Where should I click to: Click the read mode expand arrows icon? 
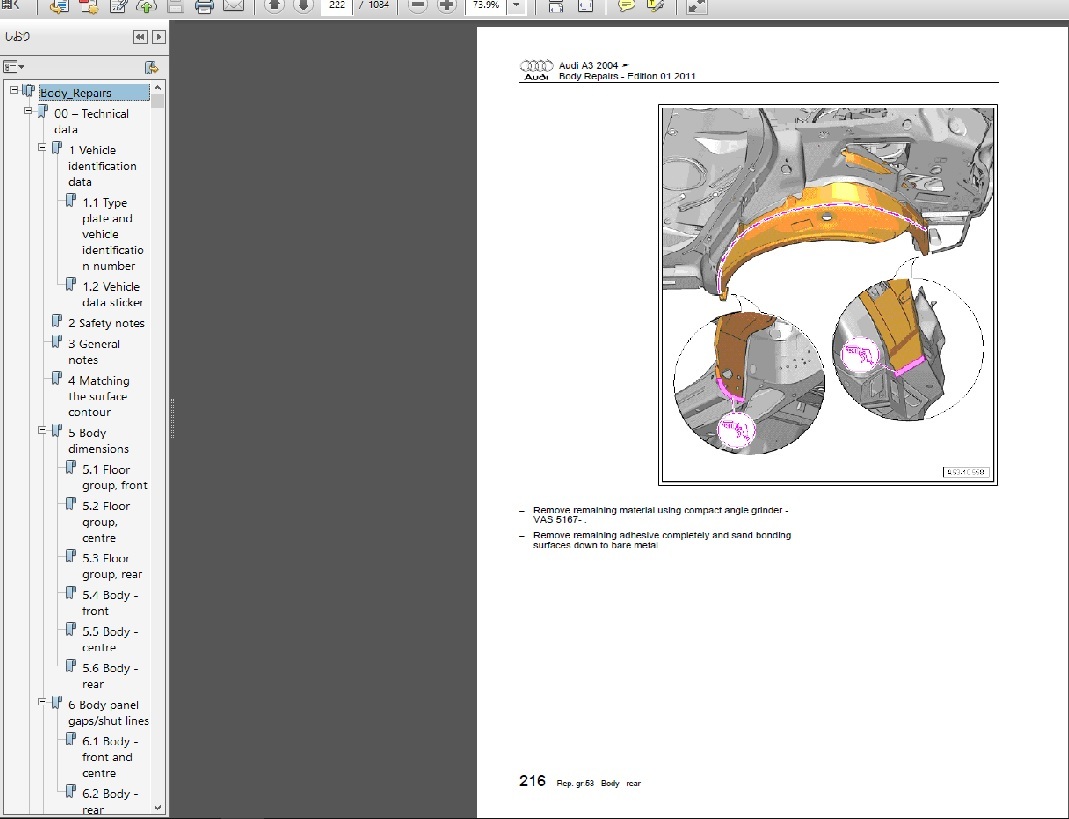coord(696,6)
